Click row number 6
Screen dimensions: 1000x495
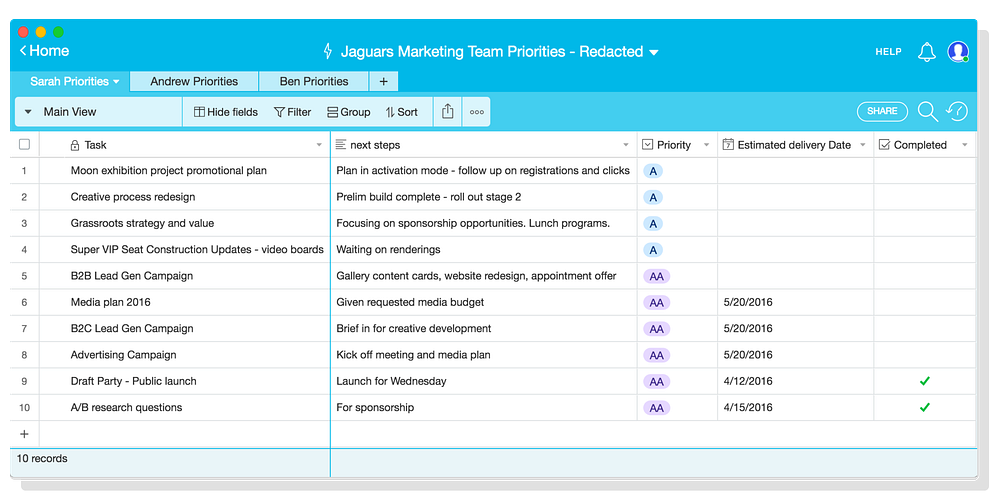24,302
